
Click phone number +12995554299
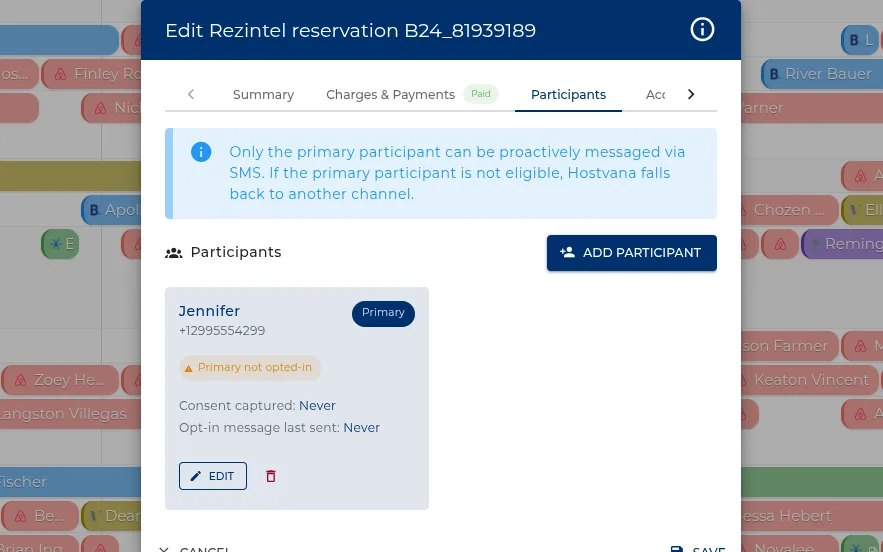pos(222,331)
